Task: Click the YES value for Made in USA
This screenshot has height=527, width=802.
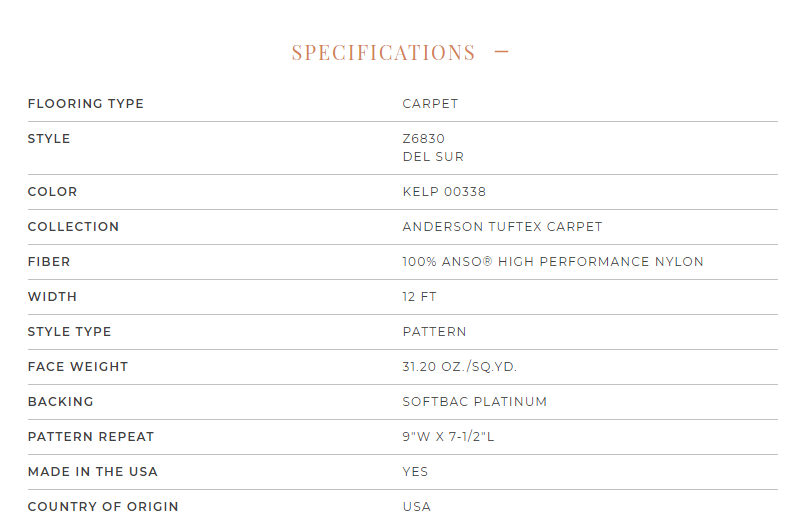Action: click(x=415, y=472)
